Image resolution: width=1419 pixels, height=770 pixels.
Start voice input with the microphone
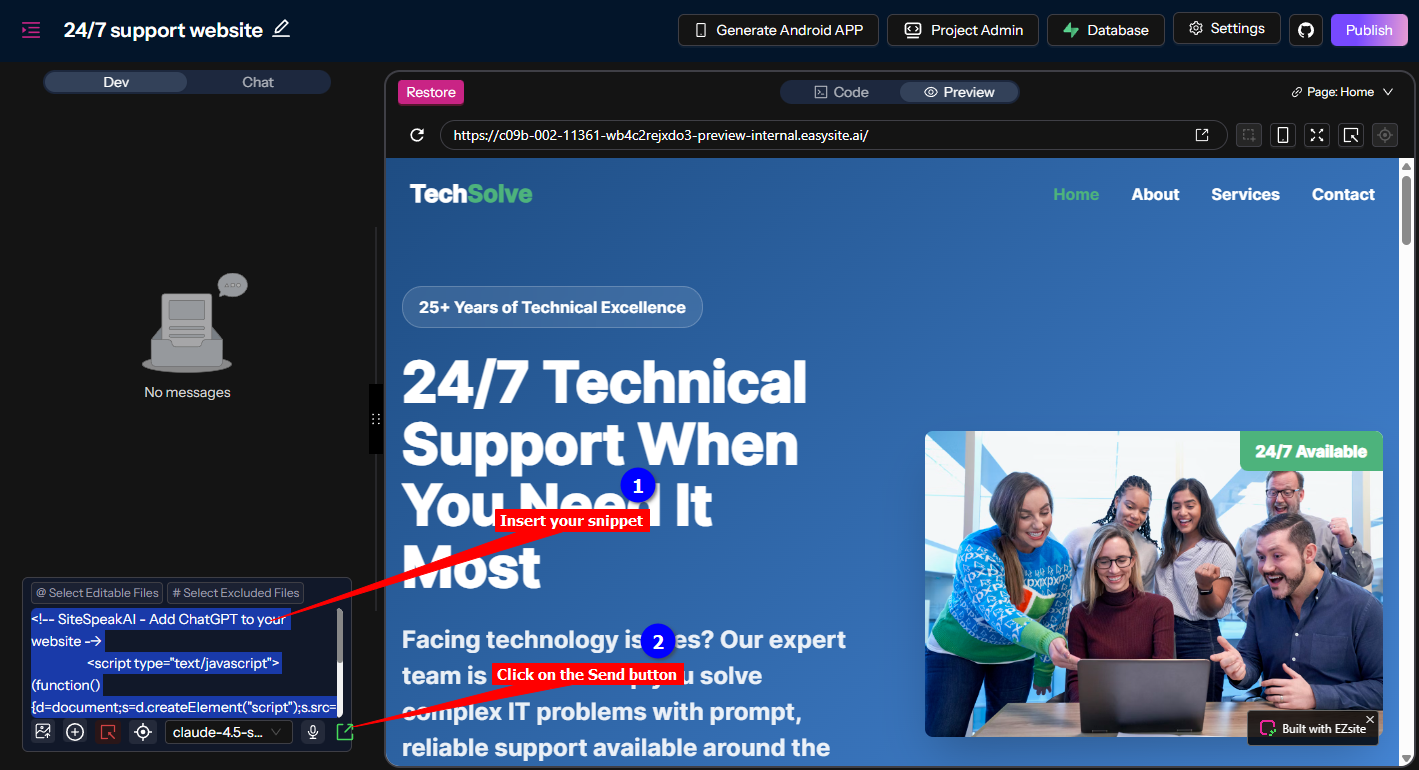coord(313,732)
